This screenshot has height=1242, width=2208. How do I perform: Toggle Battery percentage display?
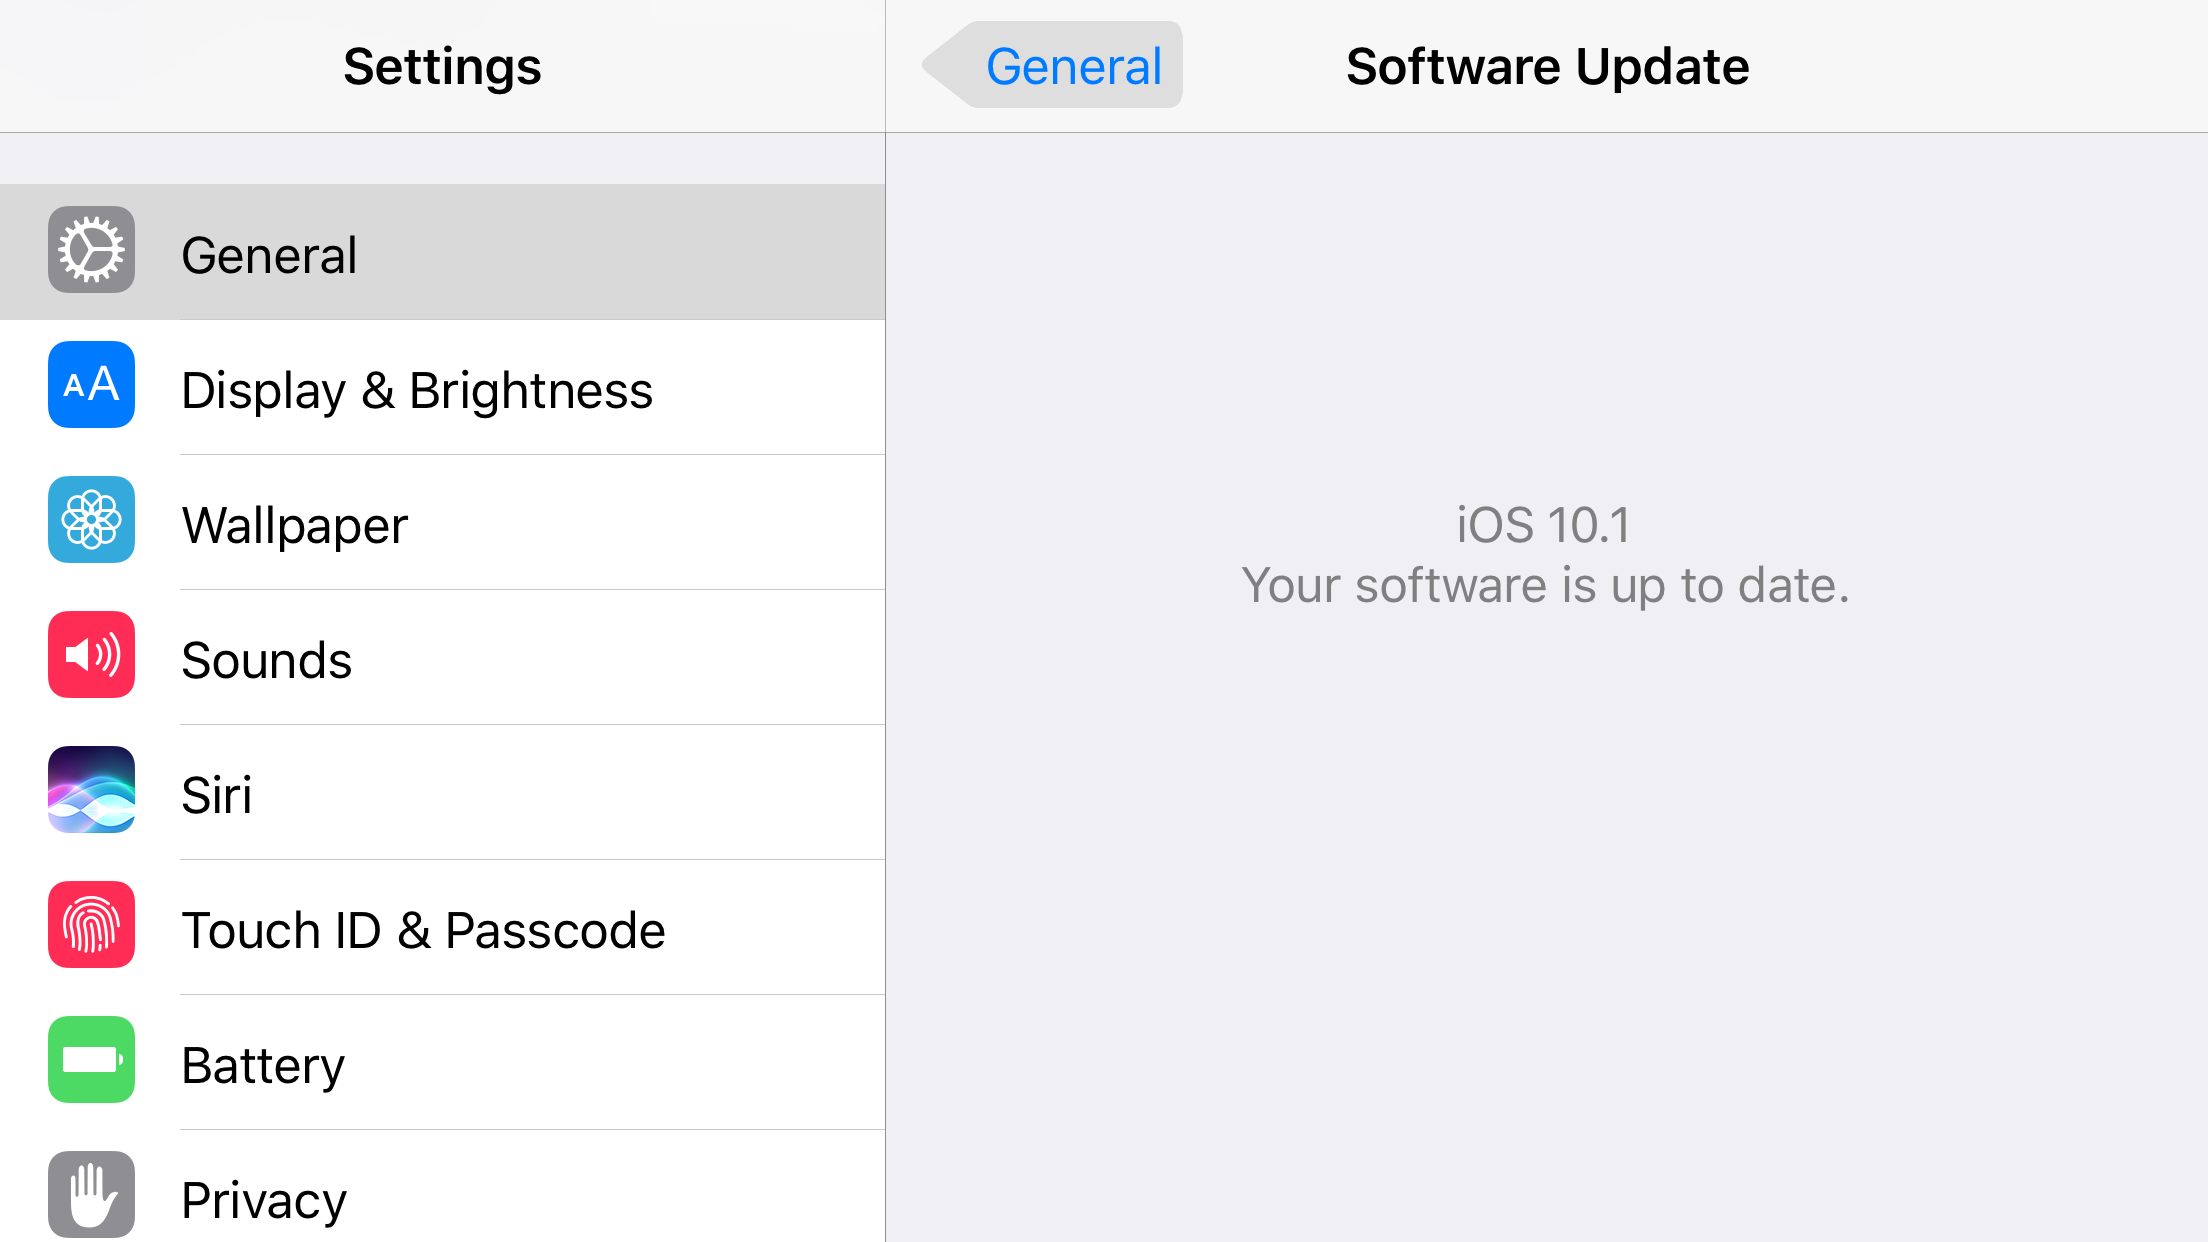tap(262, 1062)
